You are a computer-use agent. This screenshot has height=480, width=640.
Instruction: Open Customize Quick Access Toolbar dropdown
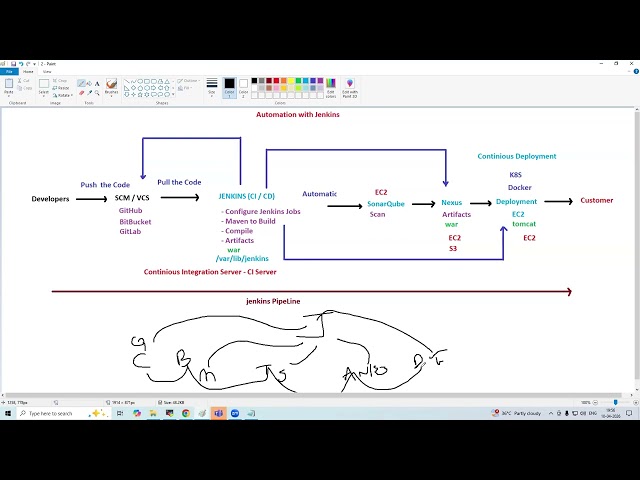[34, 64]
